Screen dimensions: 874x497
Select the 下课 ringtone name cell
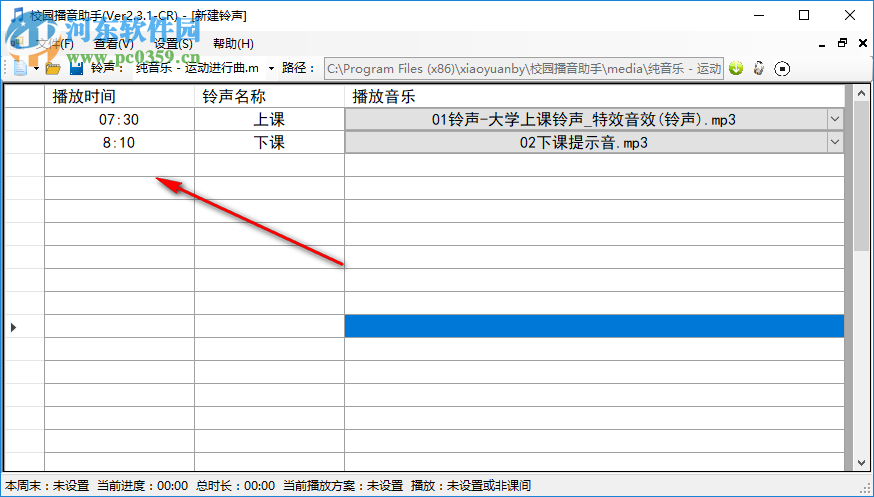click(269, 143)
